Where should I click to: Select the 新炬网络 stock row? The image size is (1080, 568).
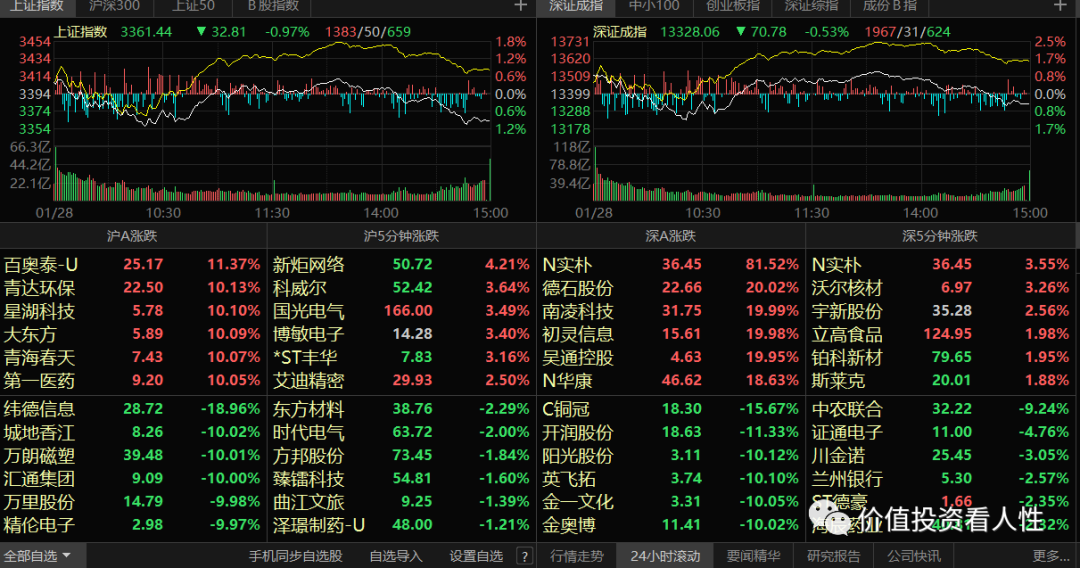coord(402,264)
